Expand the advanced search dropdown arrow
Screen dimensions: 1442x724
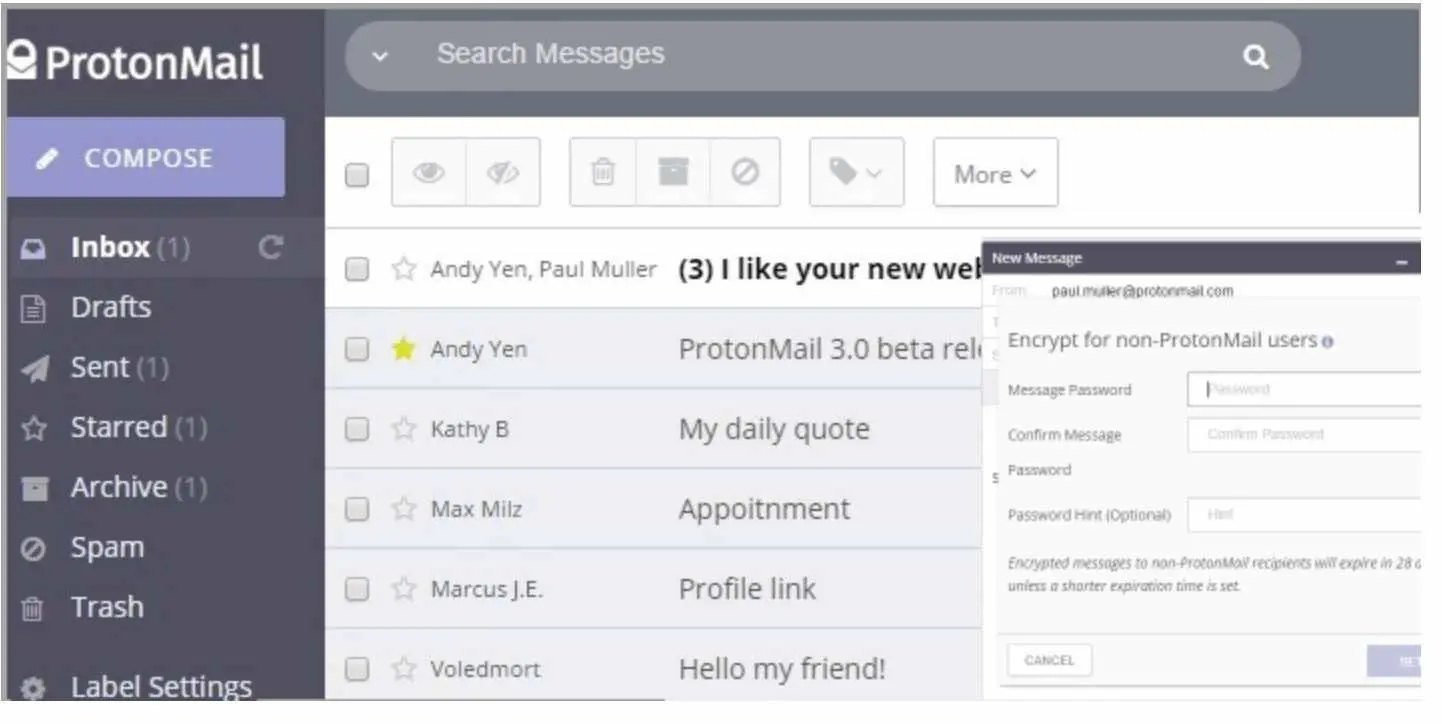pyautogui.click(x=379, y=56)
